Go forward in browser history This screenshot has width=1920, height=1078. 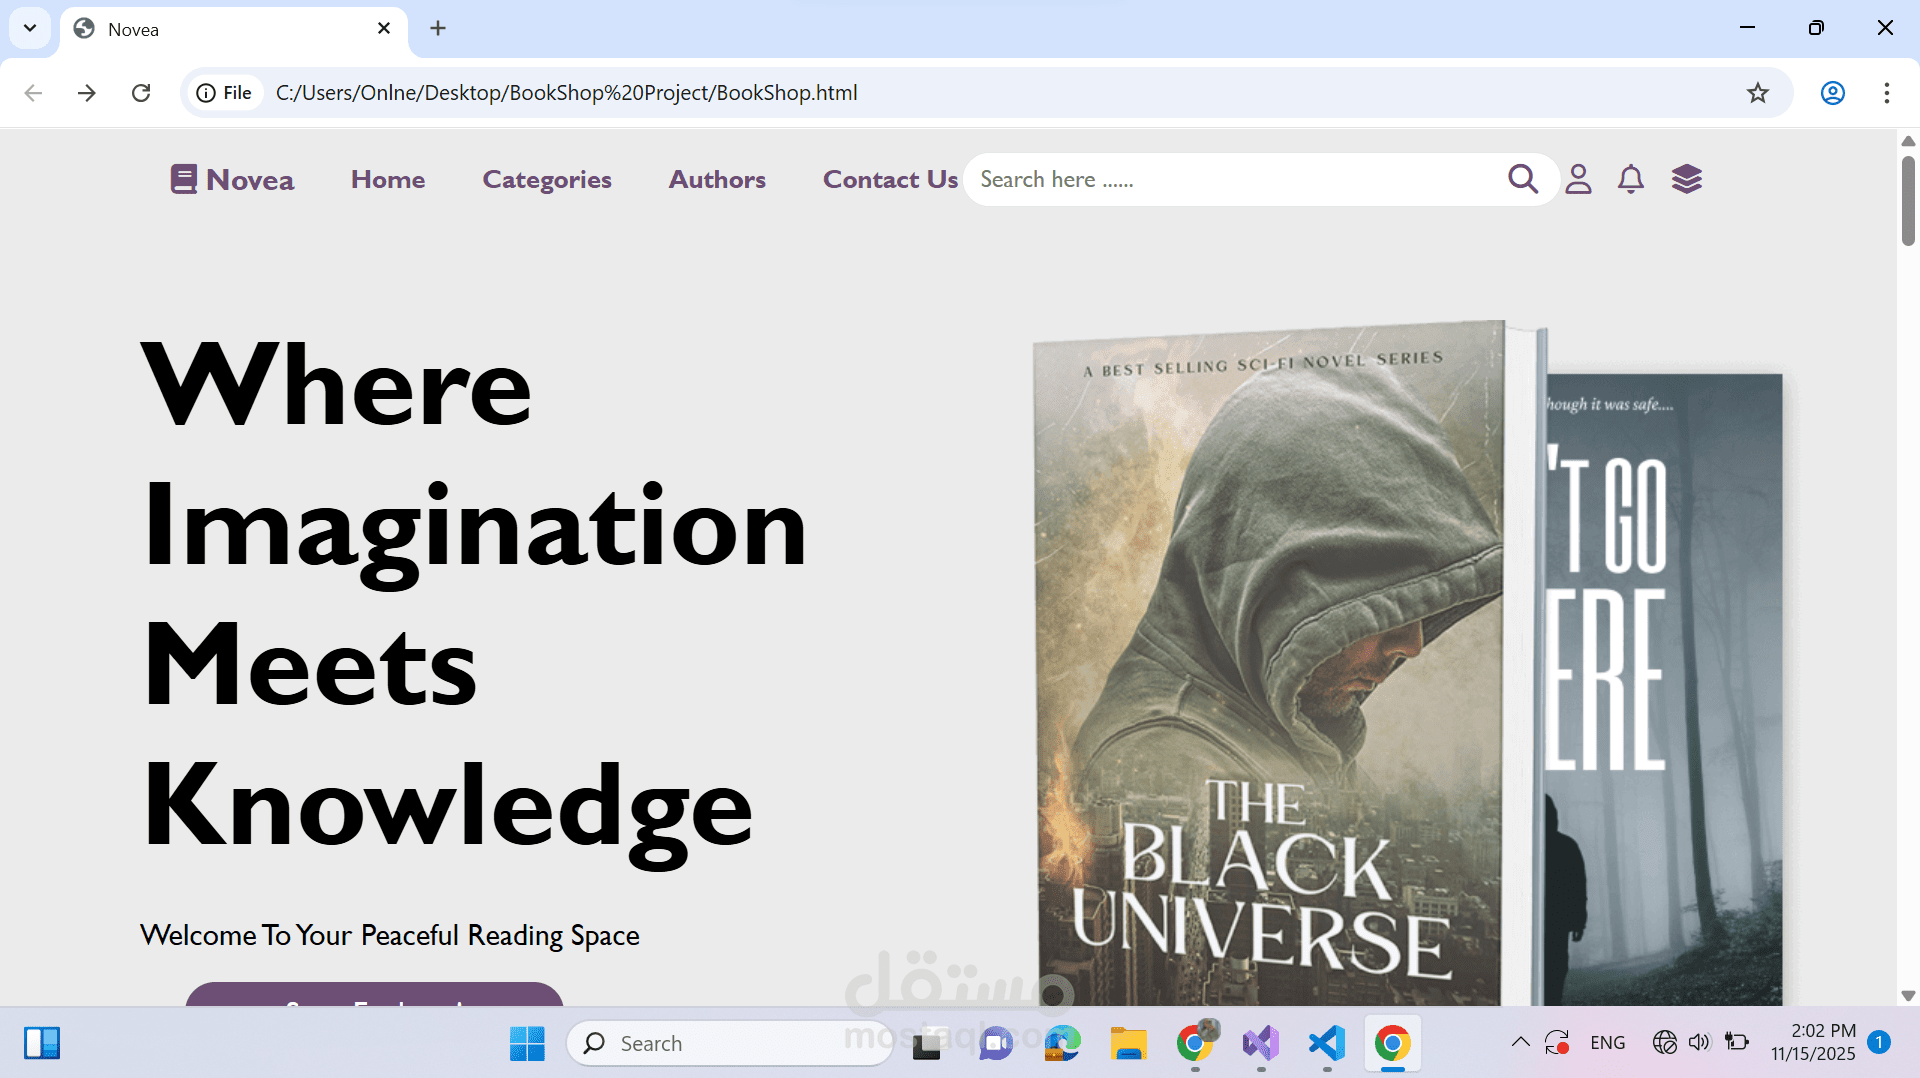tap(87, 93)
